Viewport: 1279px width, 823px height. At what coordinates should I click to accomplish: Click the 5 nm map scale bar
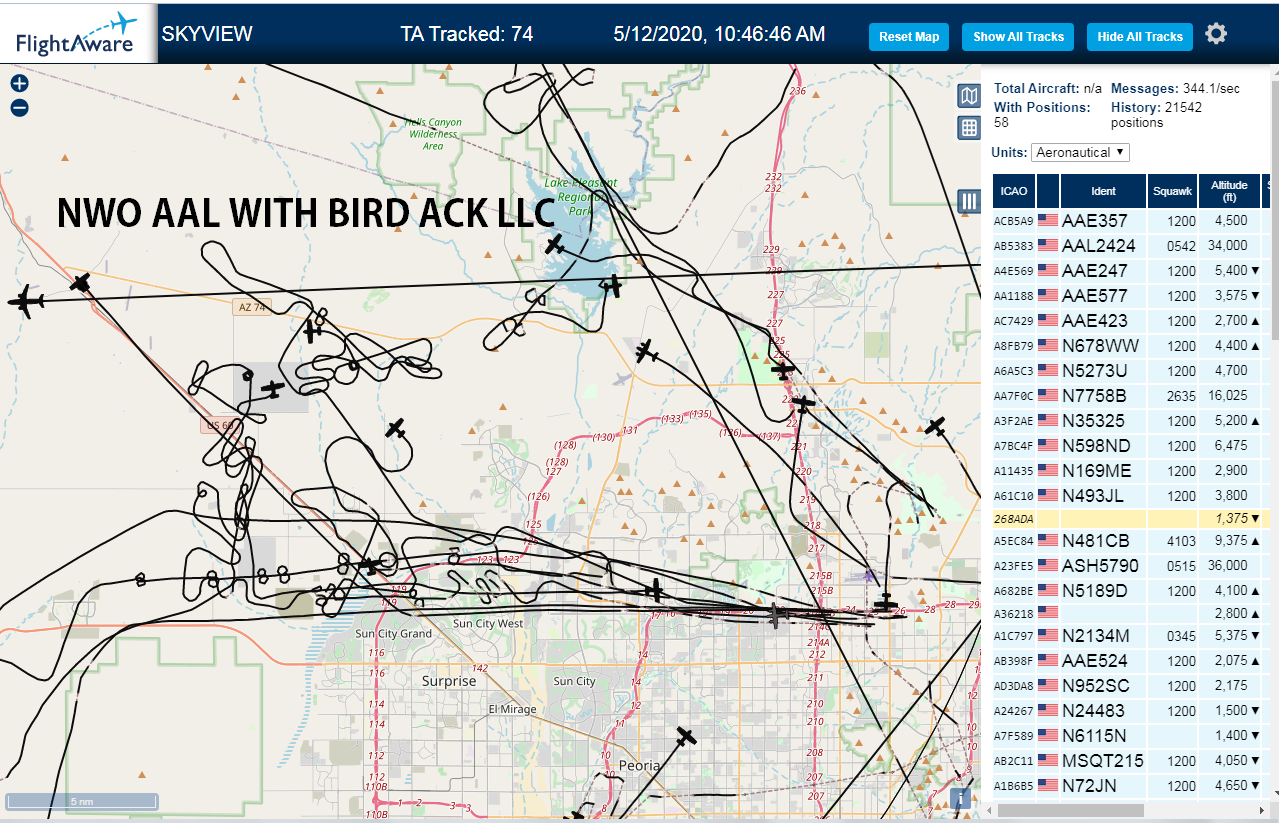pos(82,801)
